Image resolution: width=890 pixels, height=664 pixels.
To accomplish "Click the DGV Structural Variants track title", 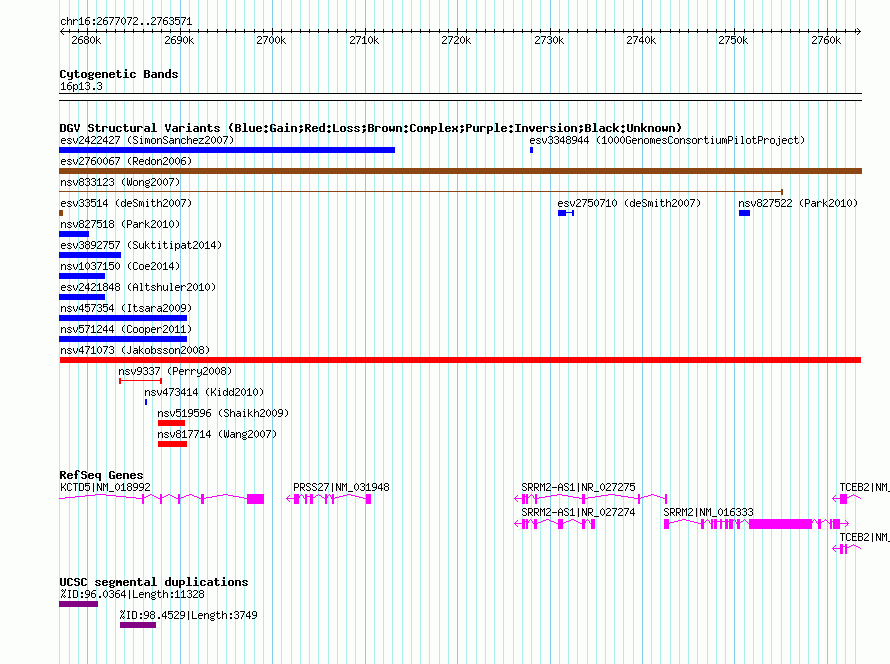I will point(370,128).
